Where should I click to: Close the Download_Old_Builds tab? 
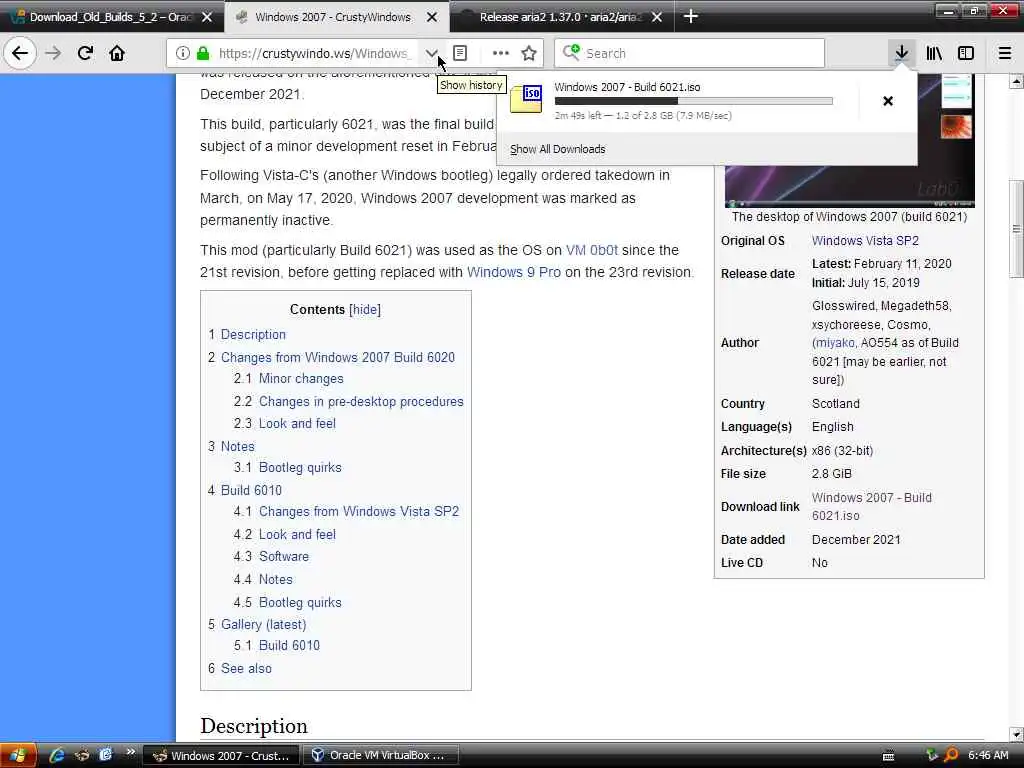(x=207, y=17)
